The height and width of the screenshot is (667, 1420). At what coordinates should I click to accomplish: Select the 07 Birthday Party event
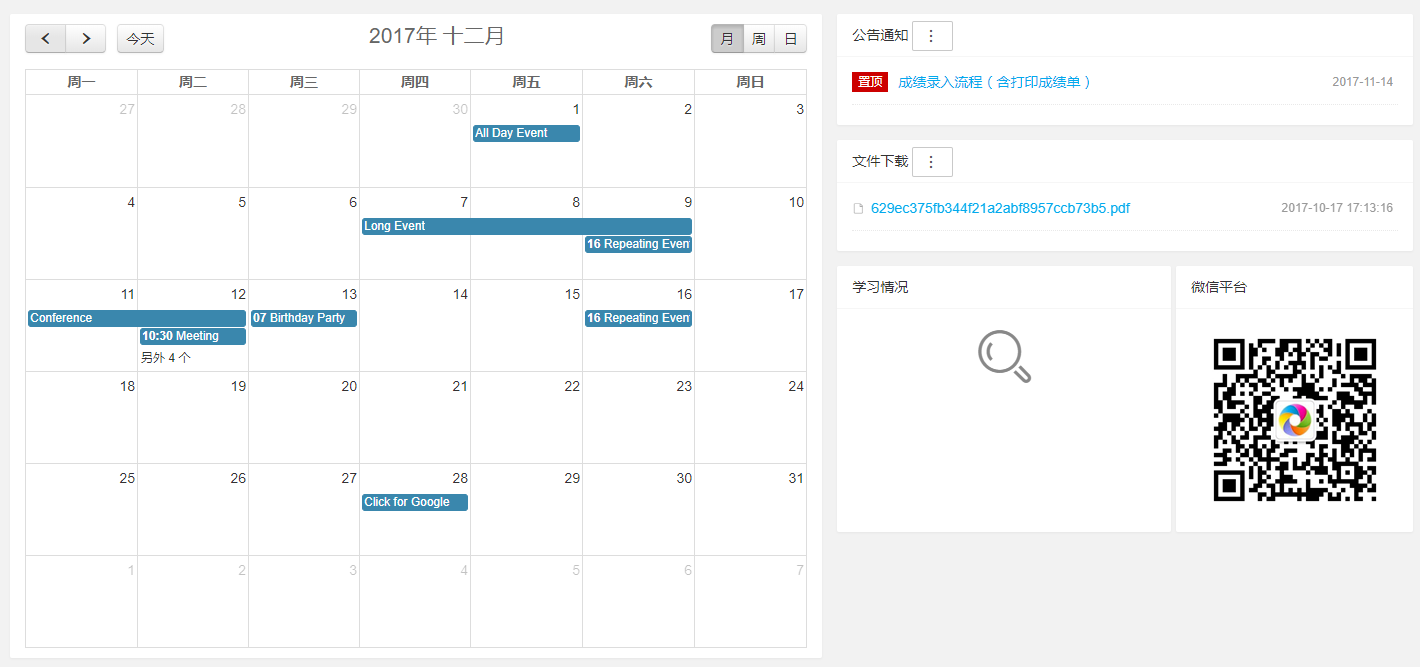[303, 318]
